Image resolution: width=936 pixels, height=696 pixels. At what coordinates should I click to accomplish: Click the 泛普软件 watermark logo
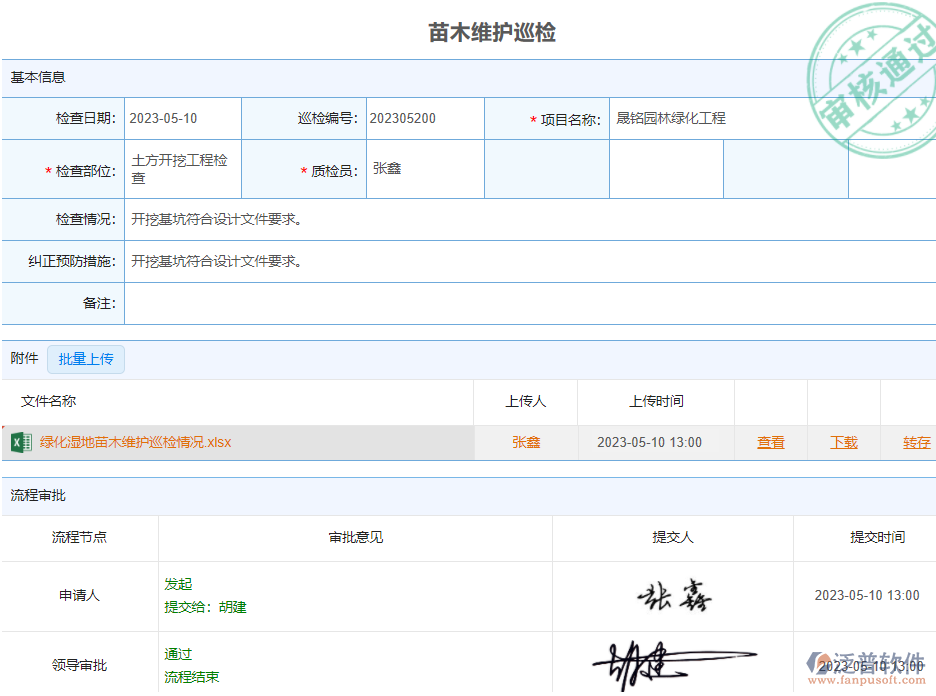point(866,666)
